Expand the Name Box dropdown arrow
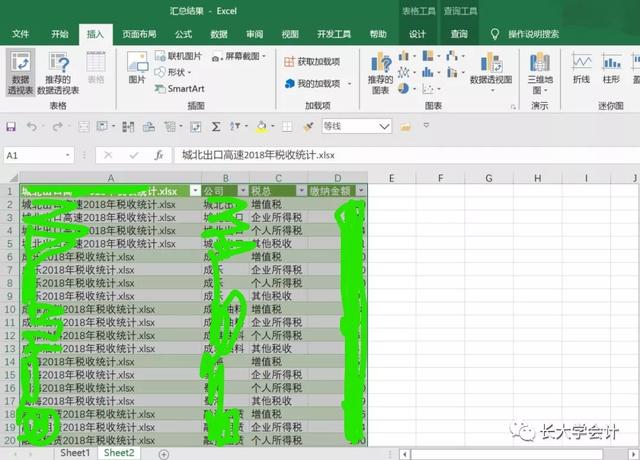This screenshot has height=460, width=640. pyautogui.click(x=68, y=156)
